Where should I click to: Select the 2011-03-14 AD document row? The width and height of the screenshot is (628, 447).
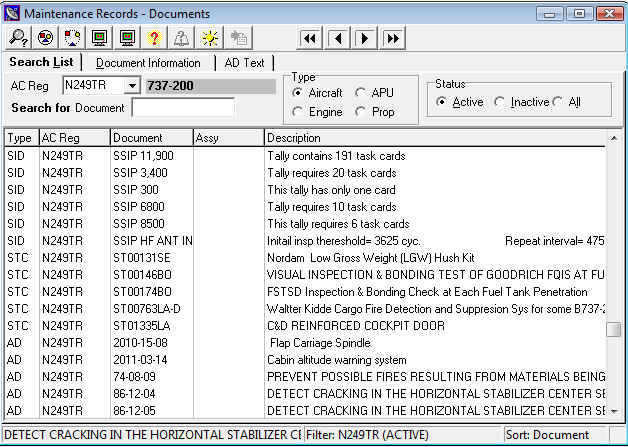[305, 360]
